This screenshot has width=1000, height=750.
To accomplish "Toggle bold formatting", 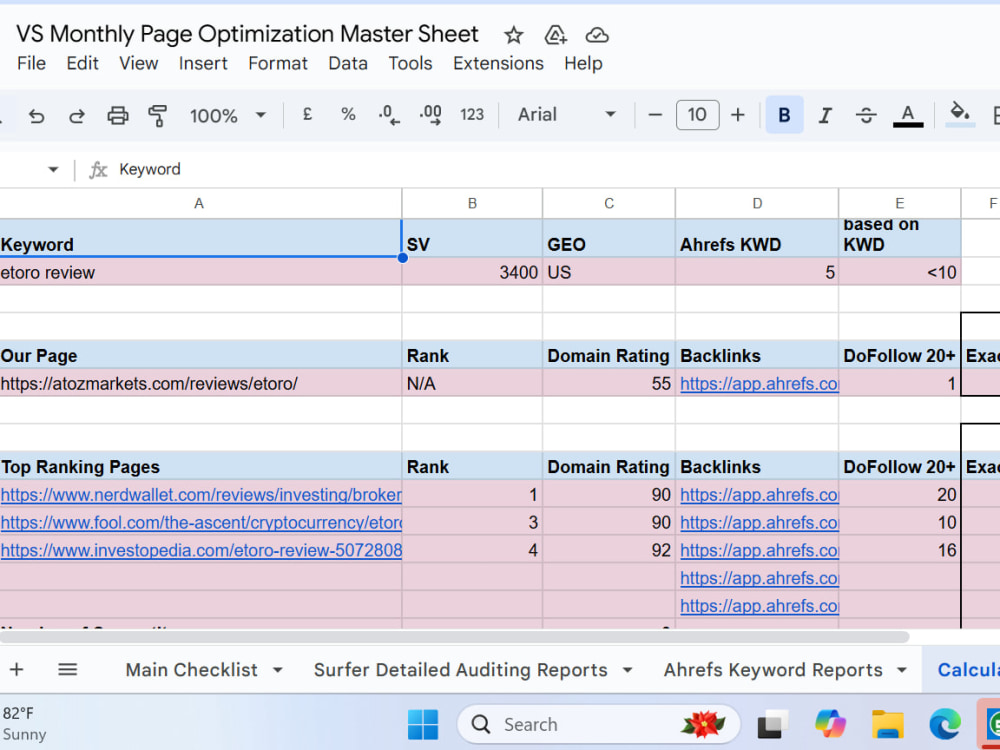I will pyautogui.click(x=784, y=115).
